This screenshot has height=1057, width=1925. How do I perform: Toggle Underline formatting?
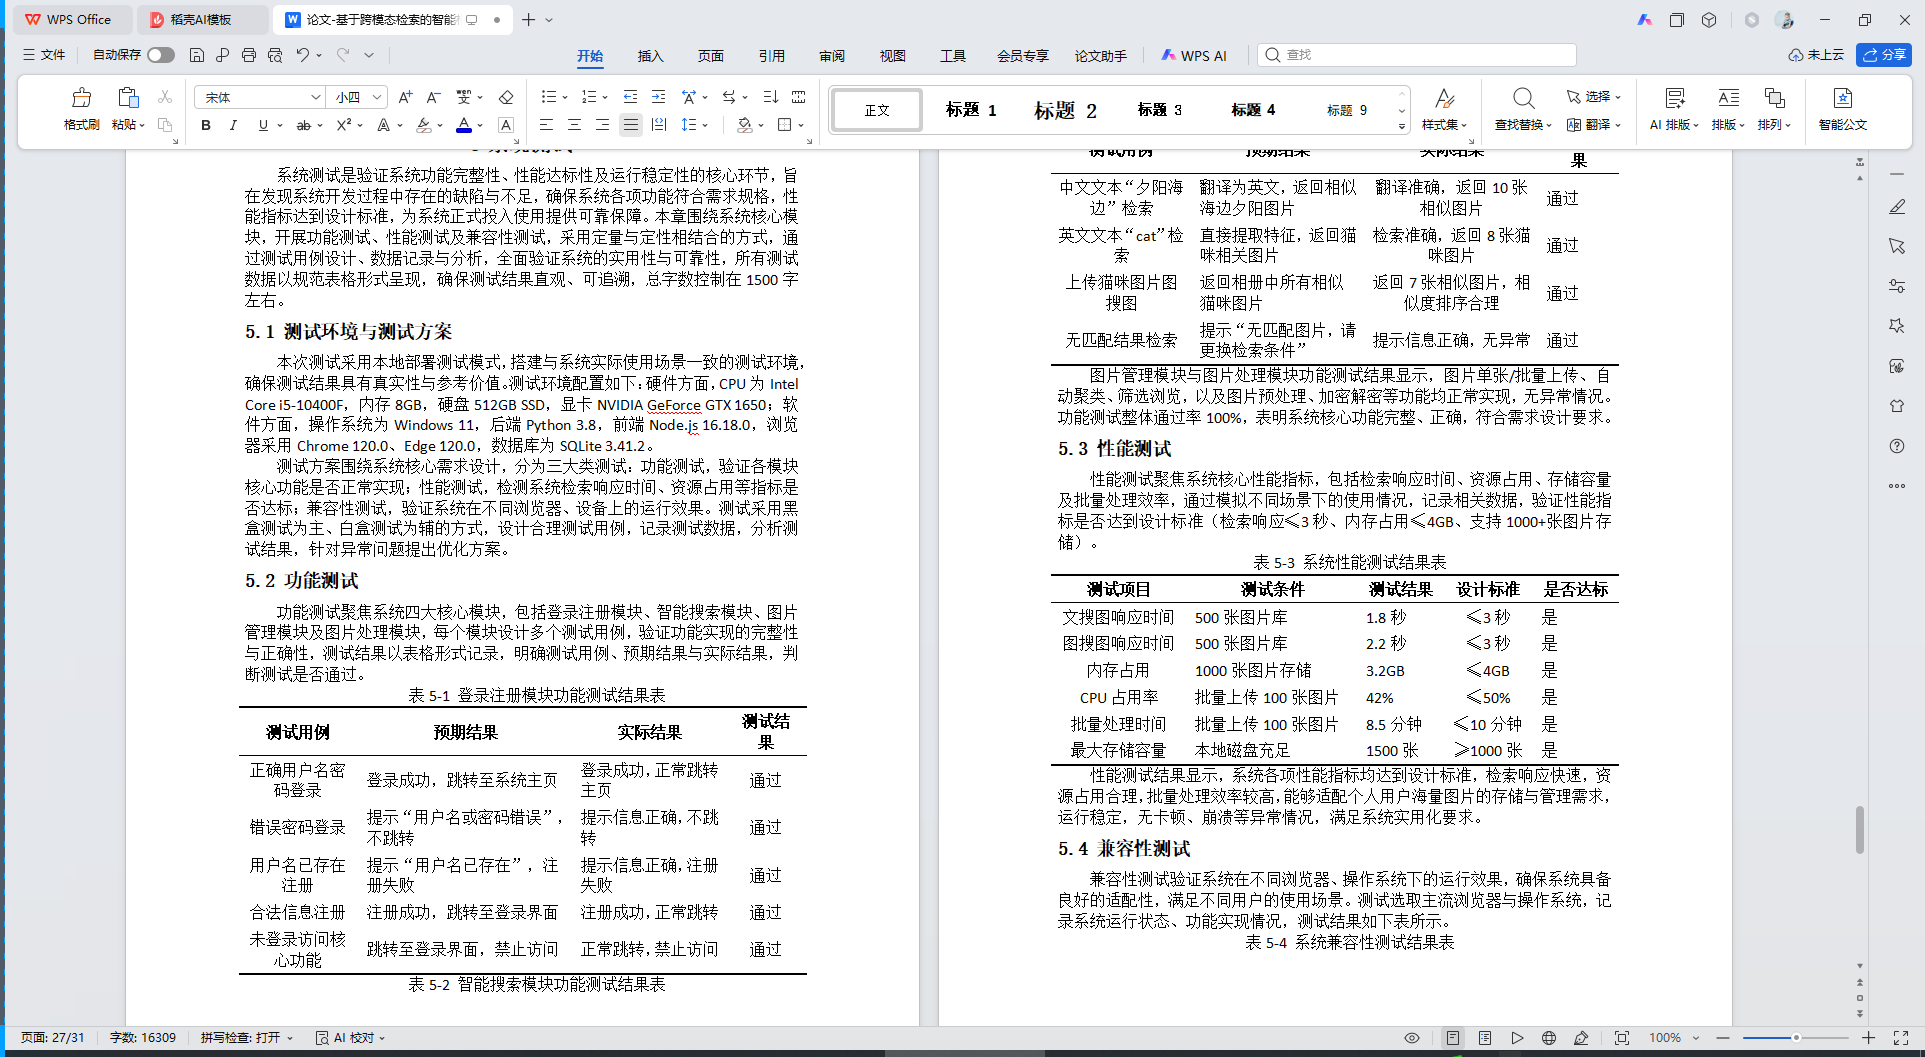click(x=263, y=125)
